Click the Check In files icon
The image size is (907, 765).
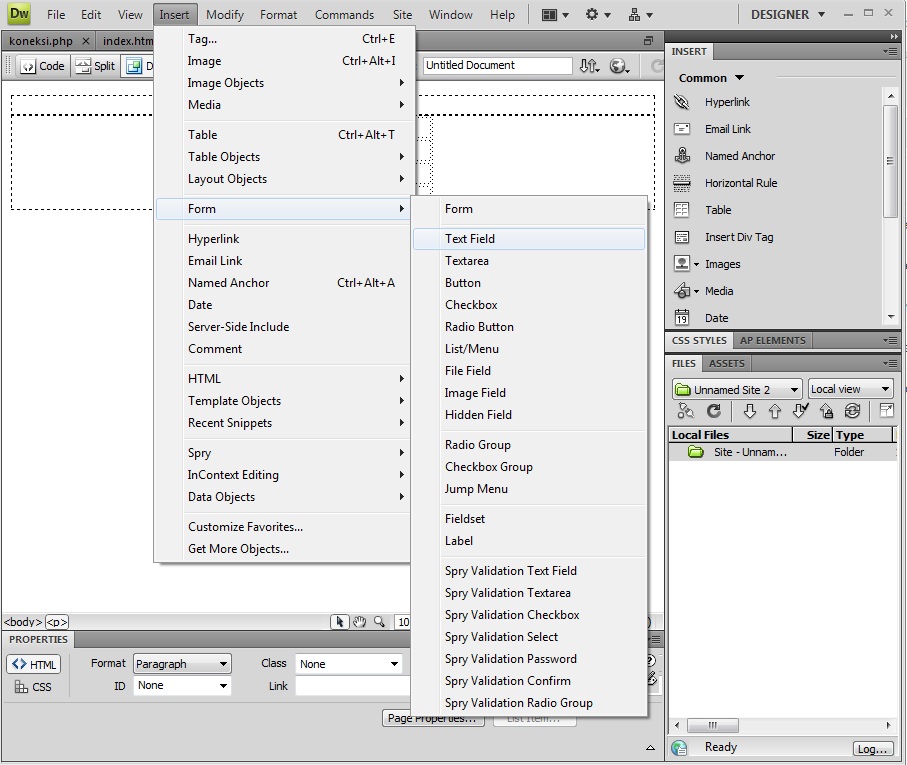coord(827,411)
